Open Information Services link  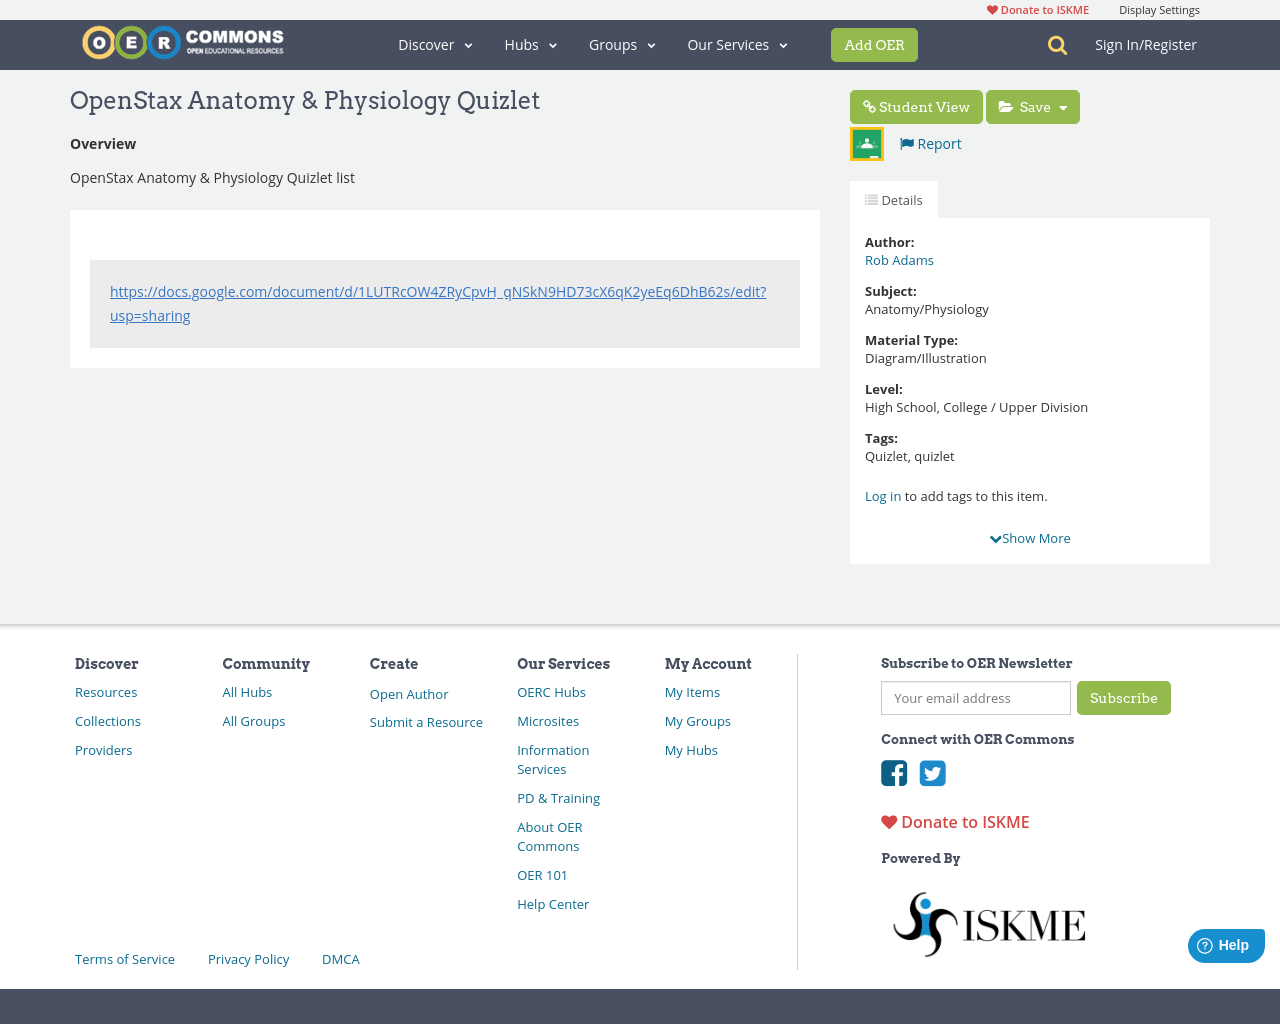(x=553, y=760)
